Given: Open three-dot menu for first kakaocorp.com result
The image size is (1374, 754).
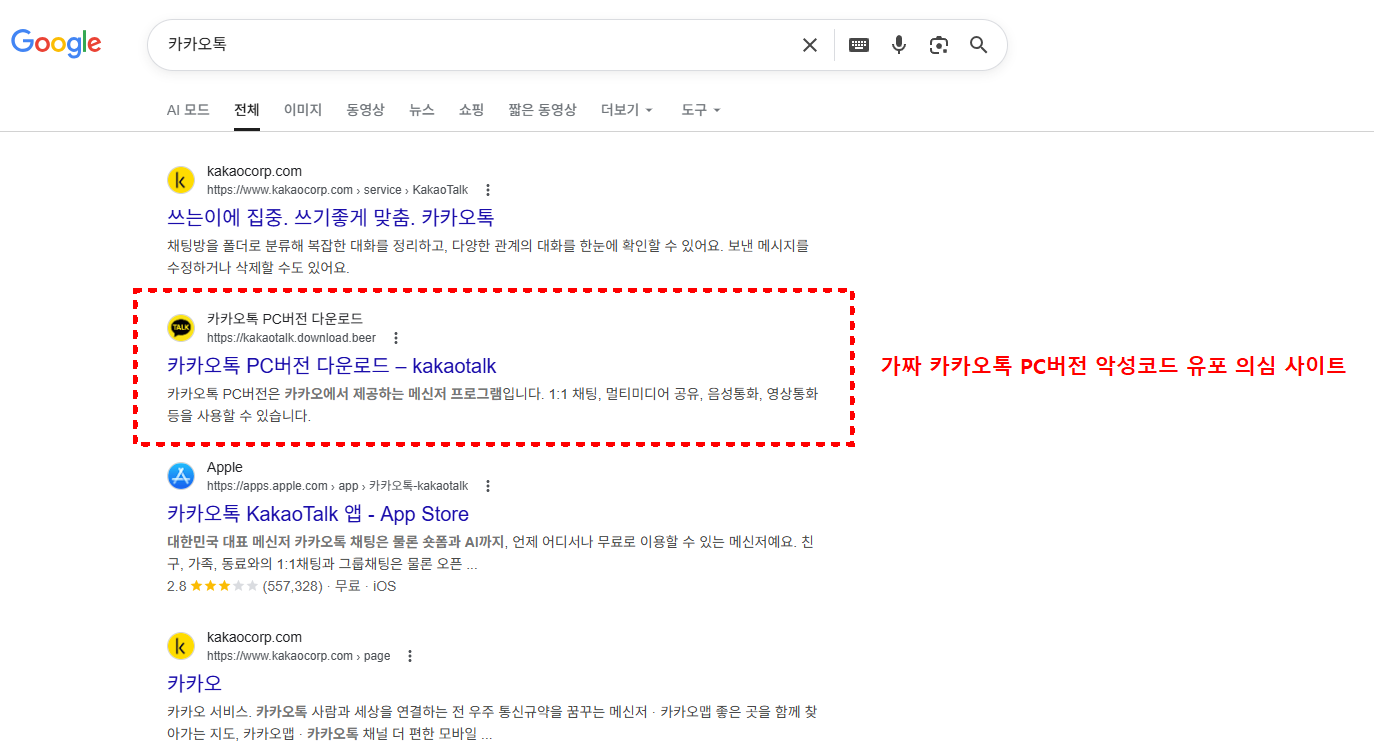Looking at the screenshot, I should click(x=488, y=190).
